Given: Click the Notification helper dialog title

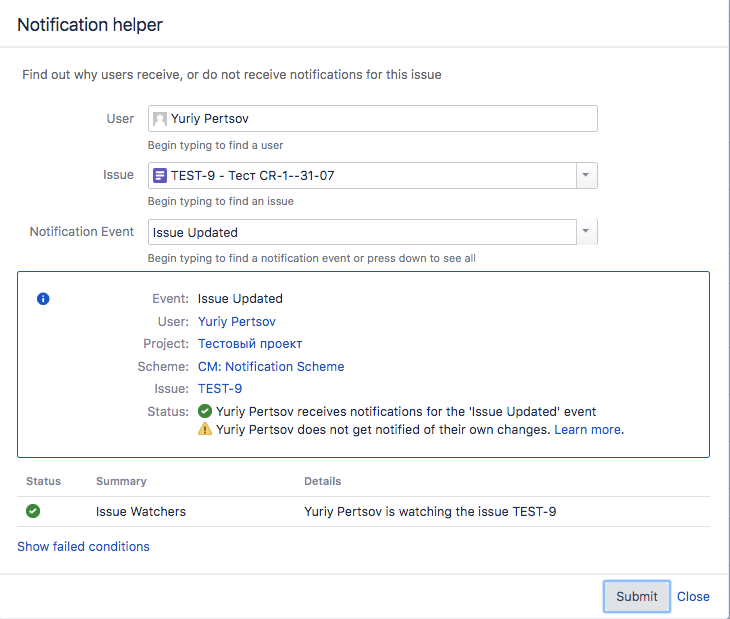Looking at the screenshot, I should pos(90,25).
